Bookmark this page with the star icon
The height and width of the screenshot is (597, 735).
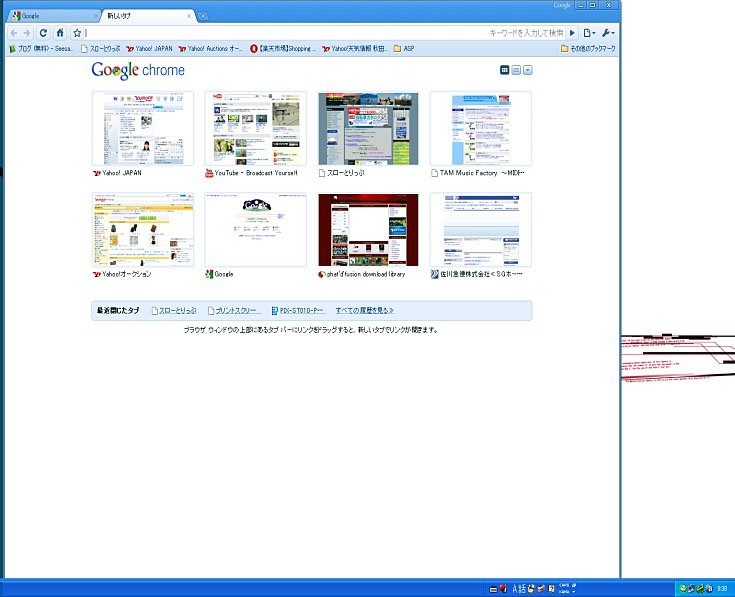pyautogui.click(x=77, y=33)
